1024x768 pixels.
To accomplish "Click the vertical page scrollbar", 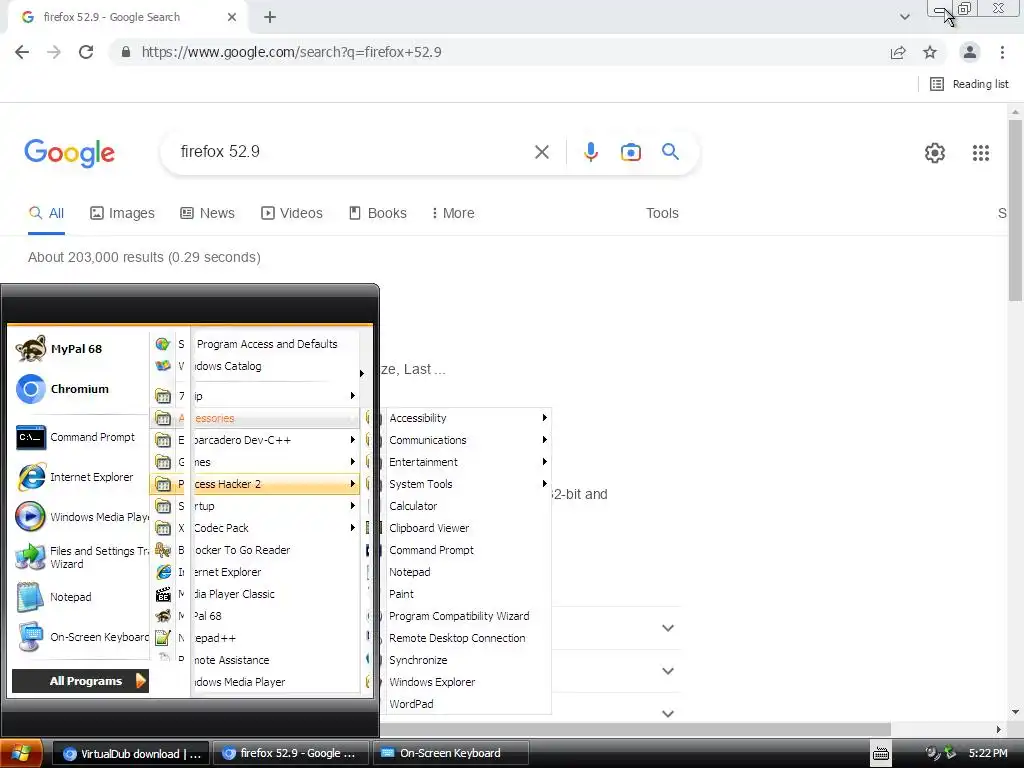I will click(x=1015, y=209).
